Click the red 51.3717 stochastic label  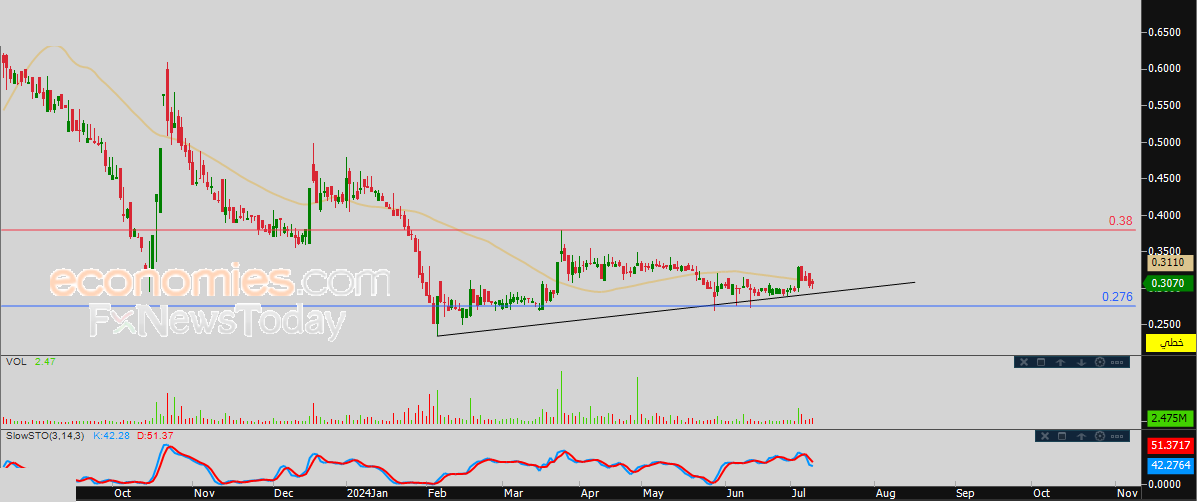pos(1169,445)
